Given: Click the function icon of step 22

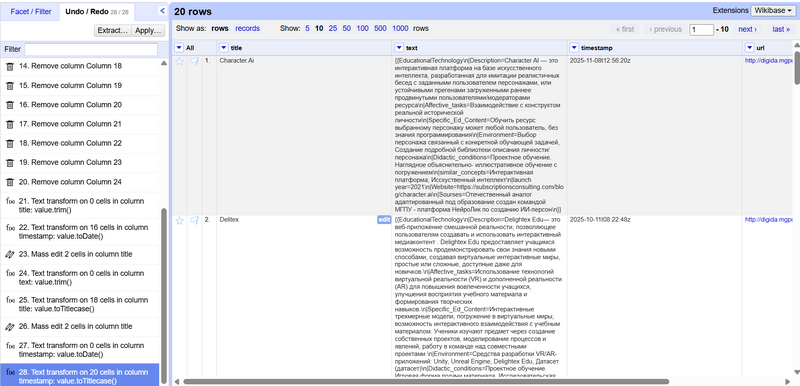Looking at the screenshot, I should point(10,227).
